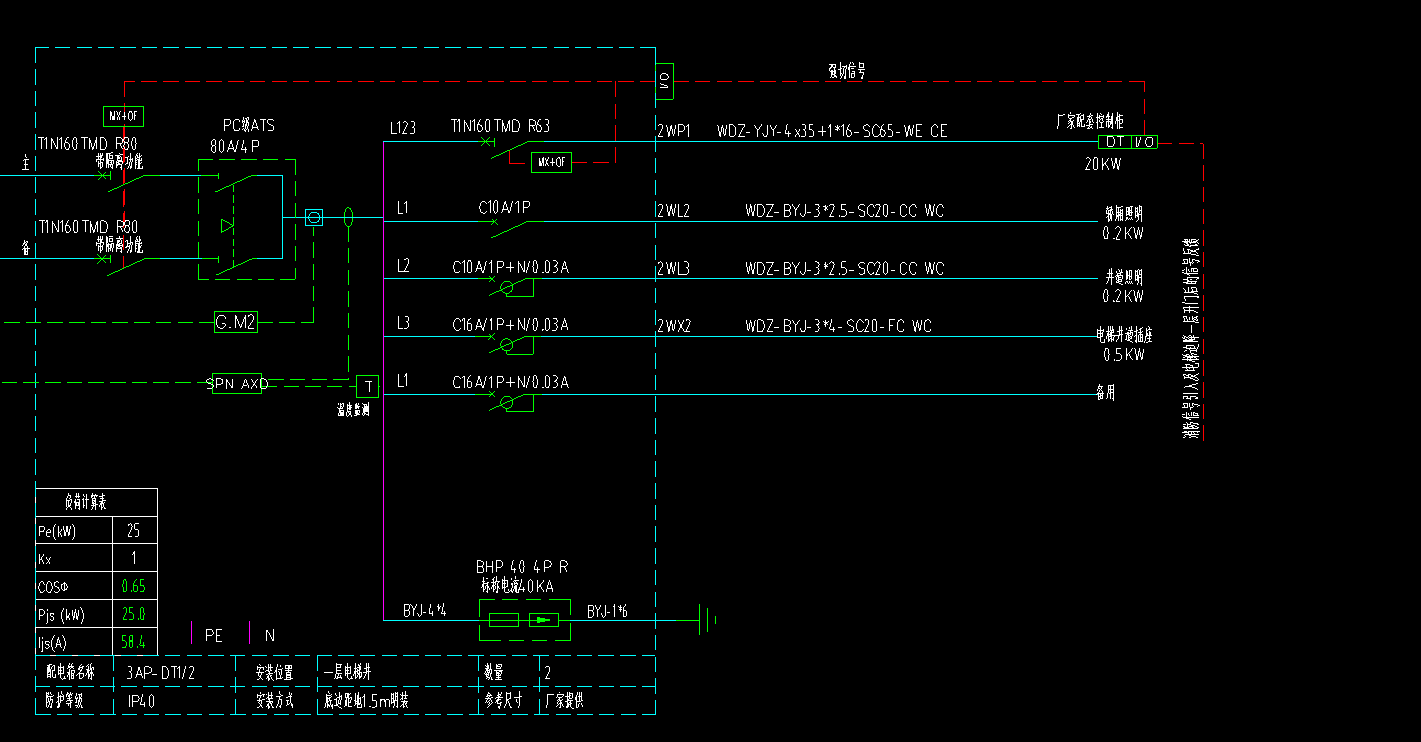Select the N bus label
The height and width of the screenshot is (742, 1421).
[x=269, y=635]
